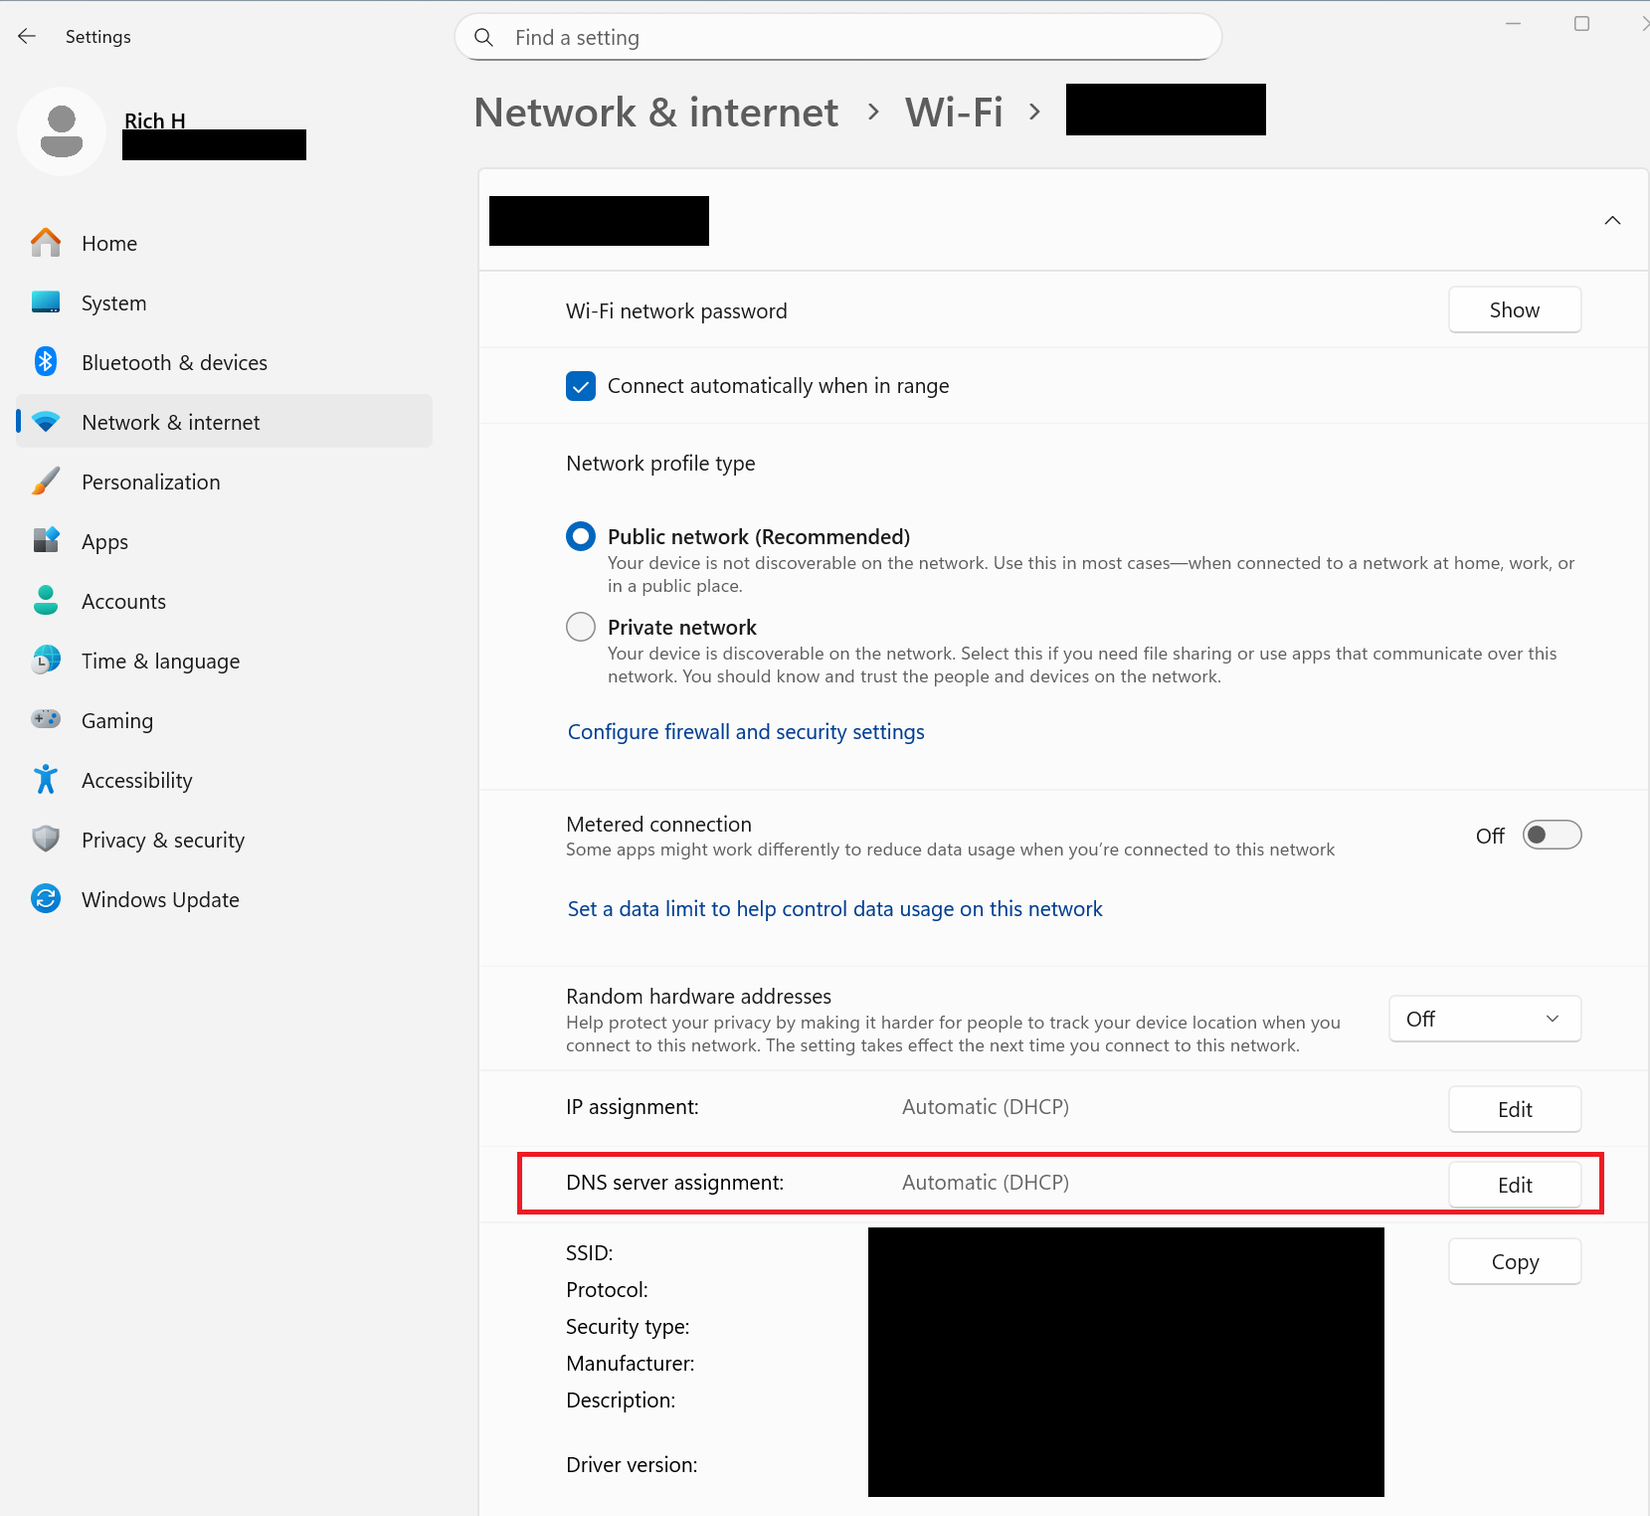Open Gaming settings
1650x1516 pixels.
click(117, 720)
